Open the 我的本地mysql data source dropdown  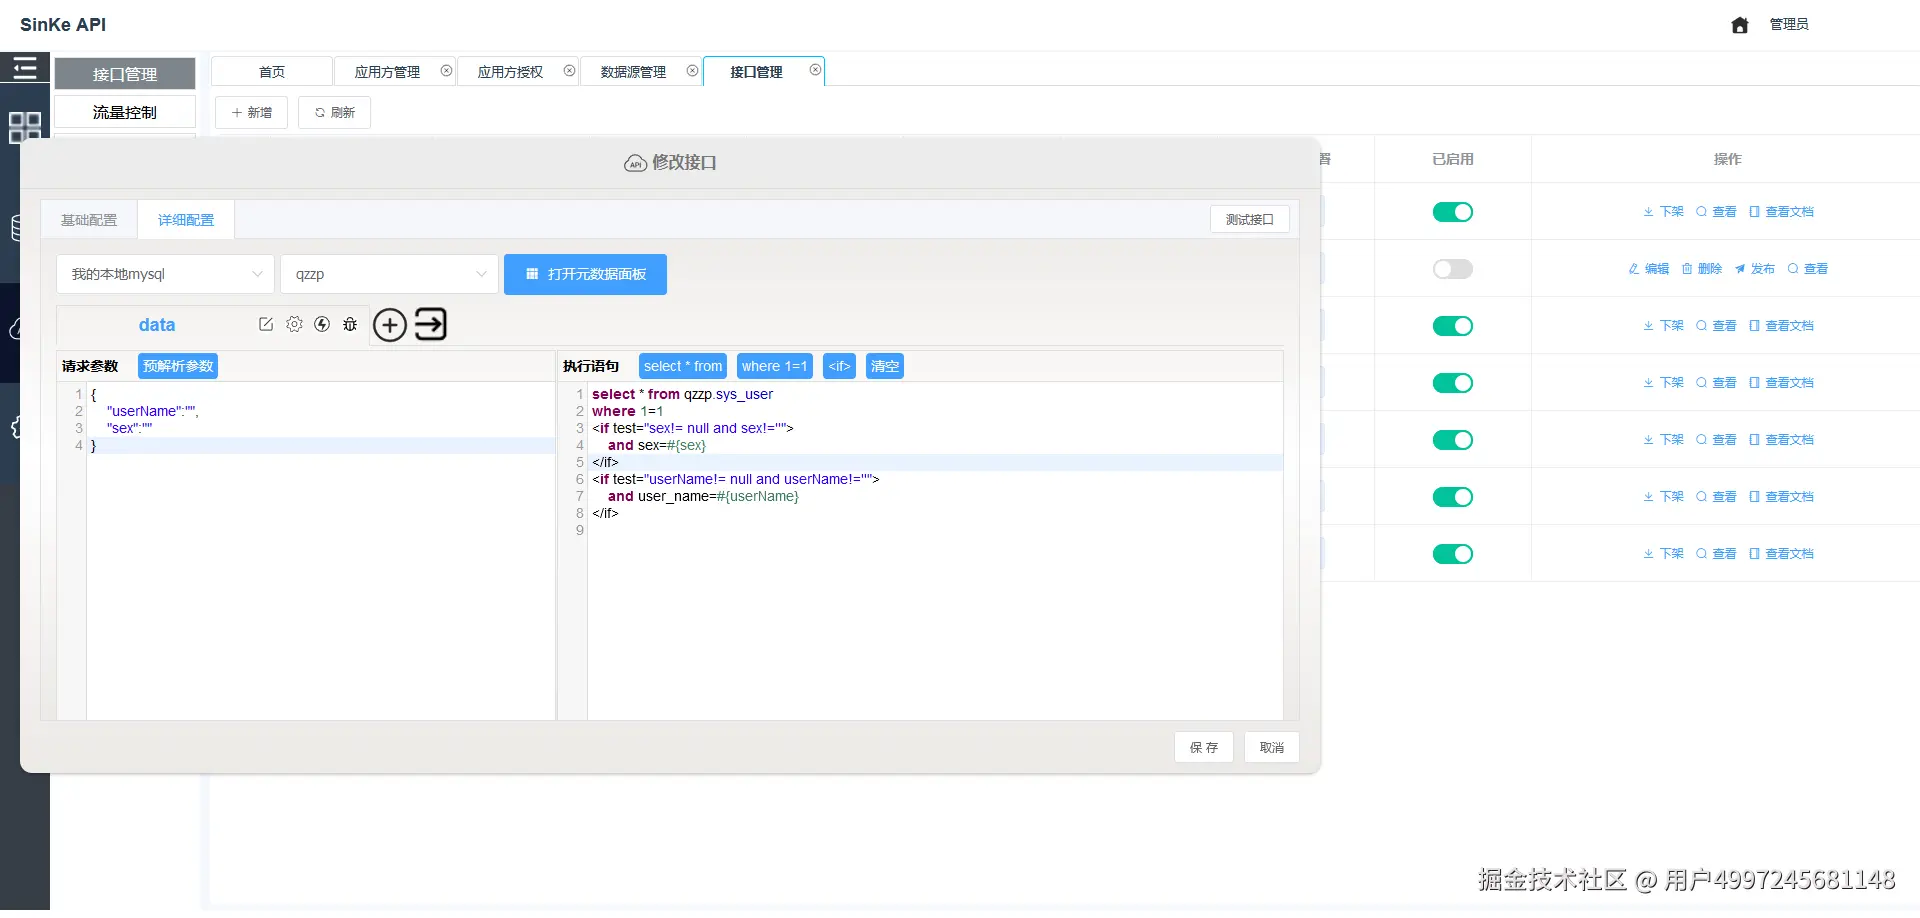click(165, 274)
